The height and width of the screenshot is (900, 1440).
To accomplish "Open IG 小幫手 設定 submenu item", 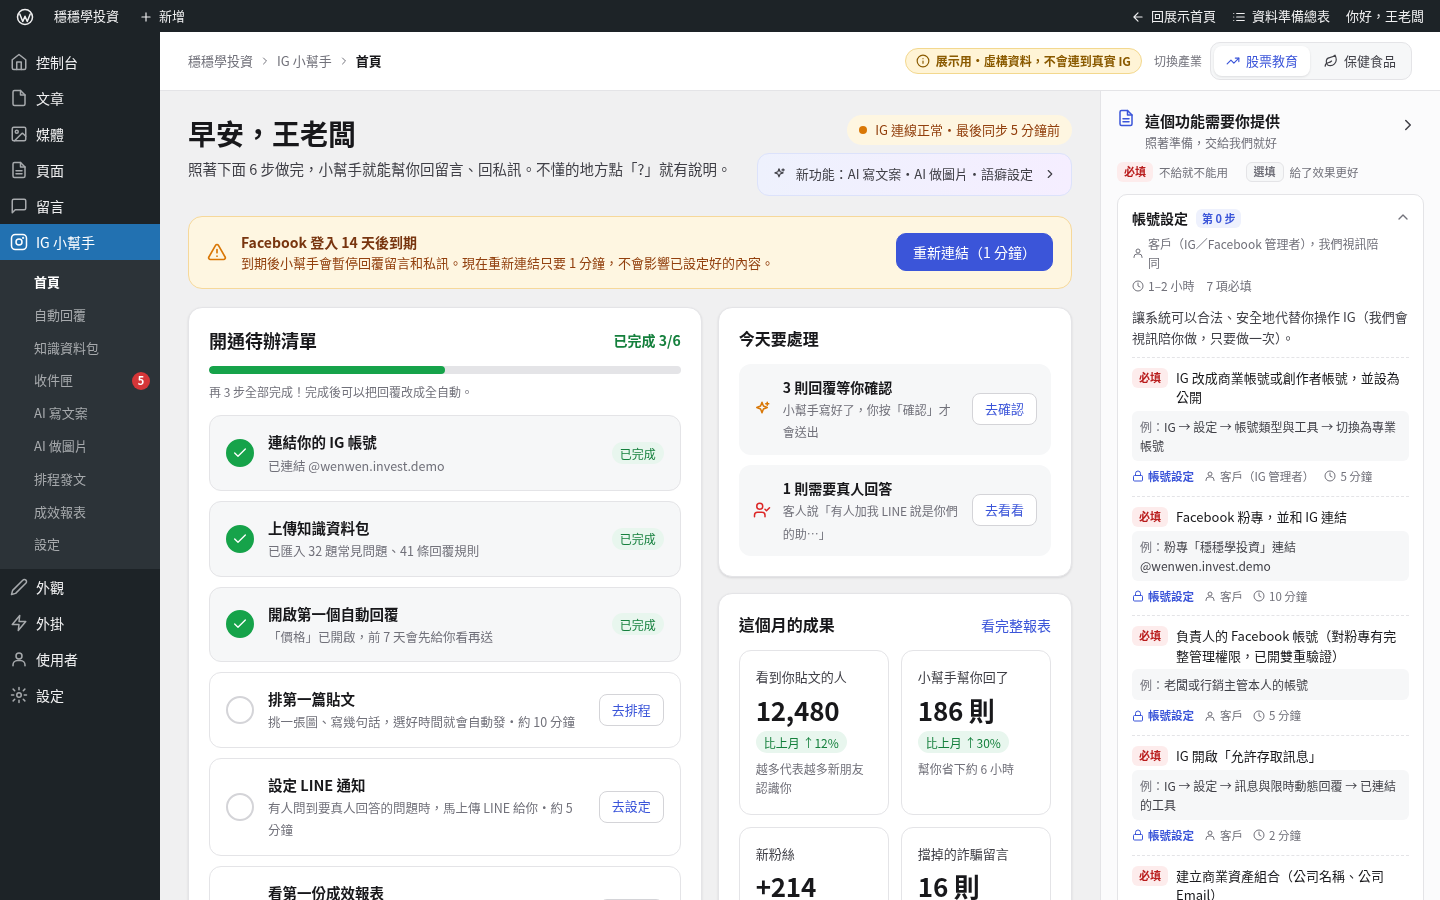I will pyautogui.click(x=80, y=545).
